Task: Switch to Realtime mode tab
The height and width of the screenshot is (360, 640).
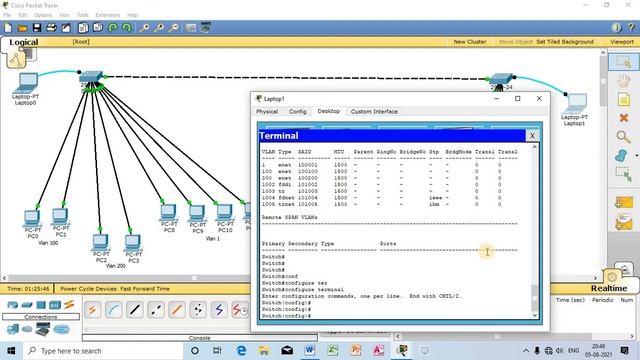Action: tap(609, 288)
